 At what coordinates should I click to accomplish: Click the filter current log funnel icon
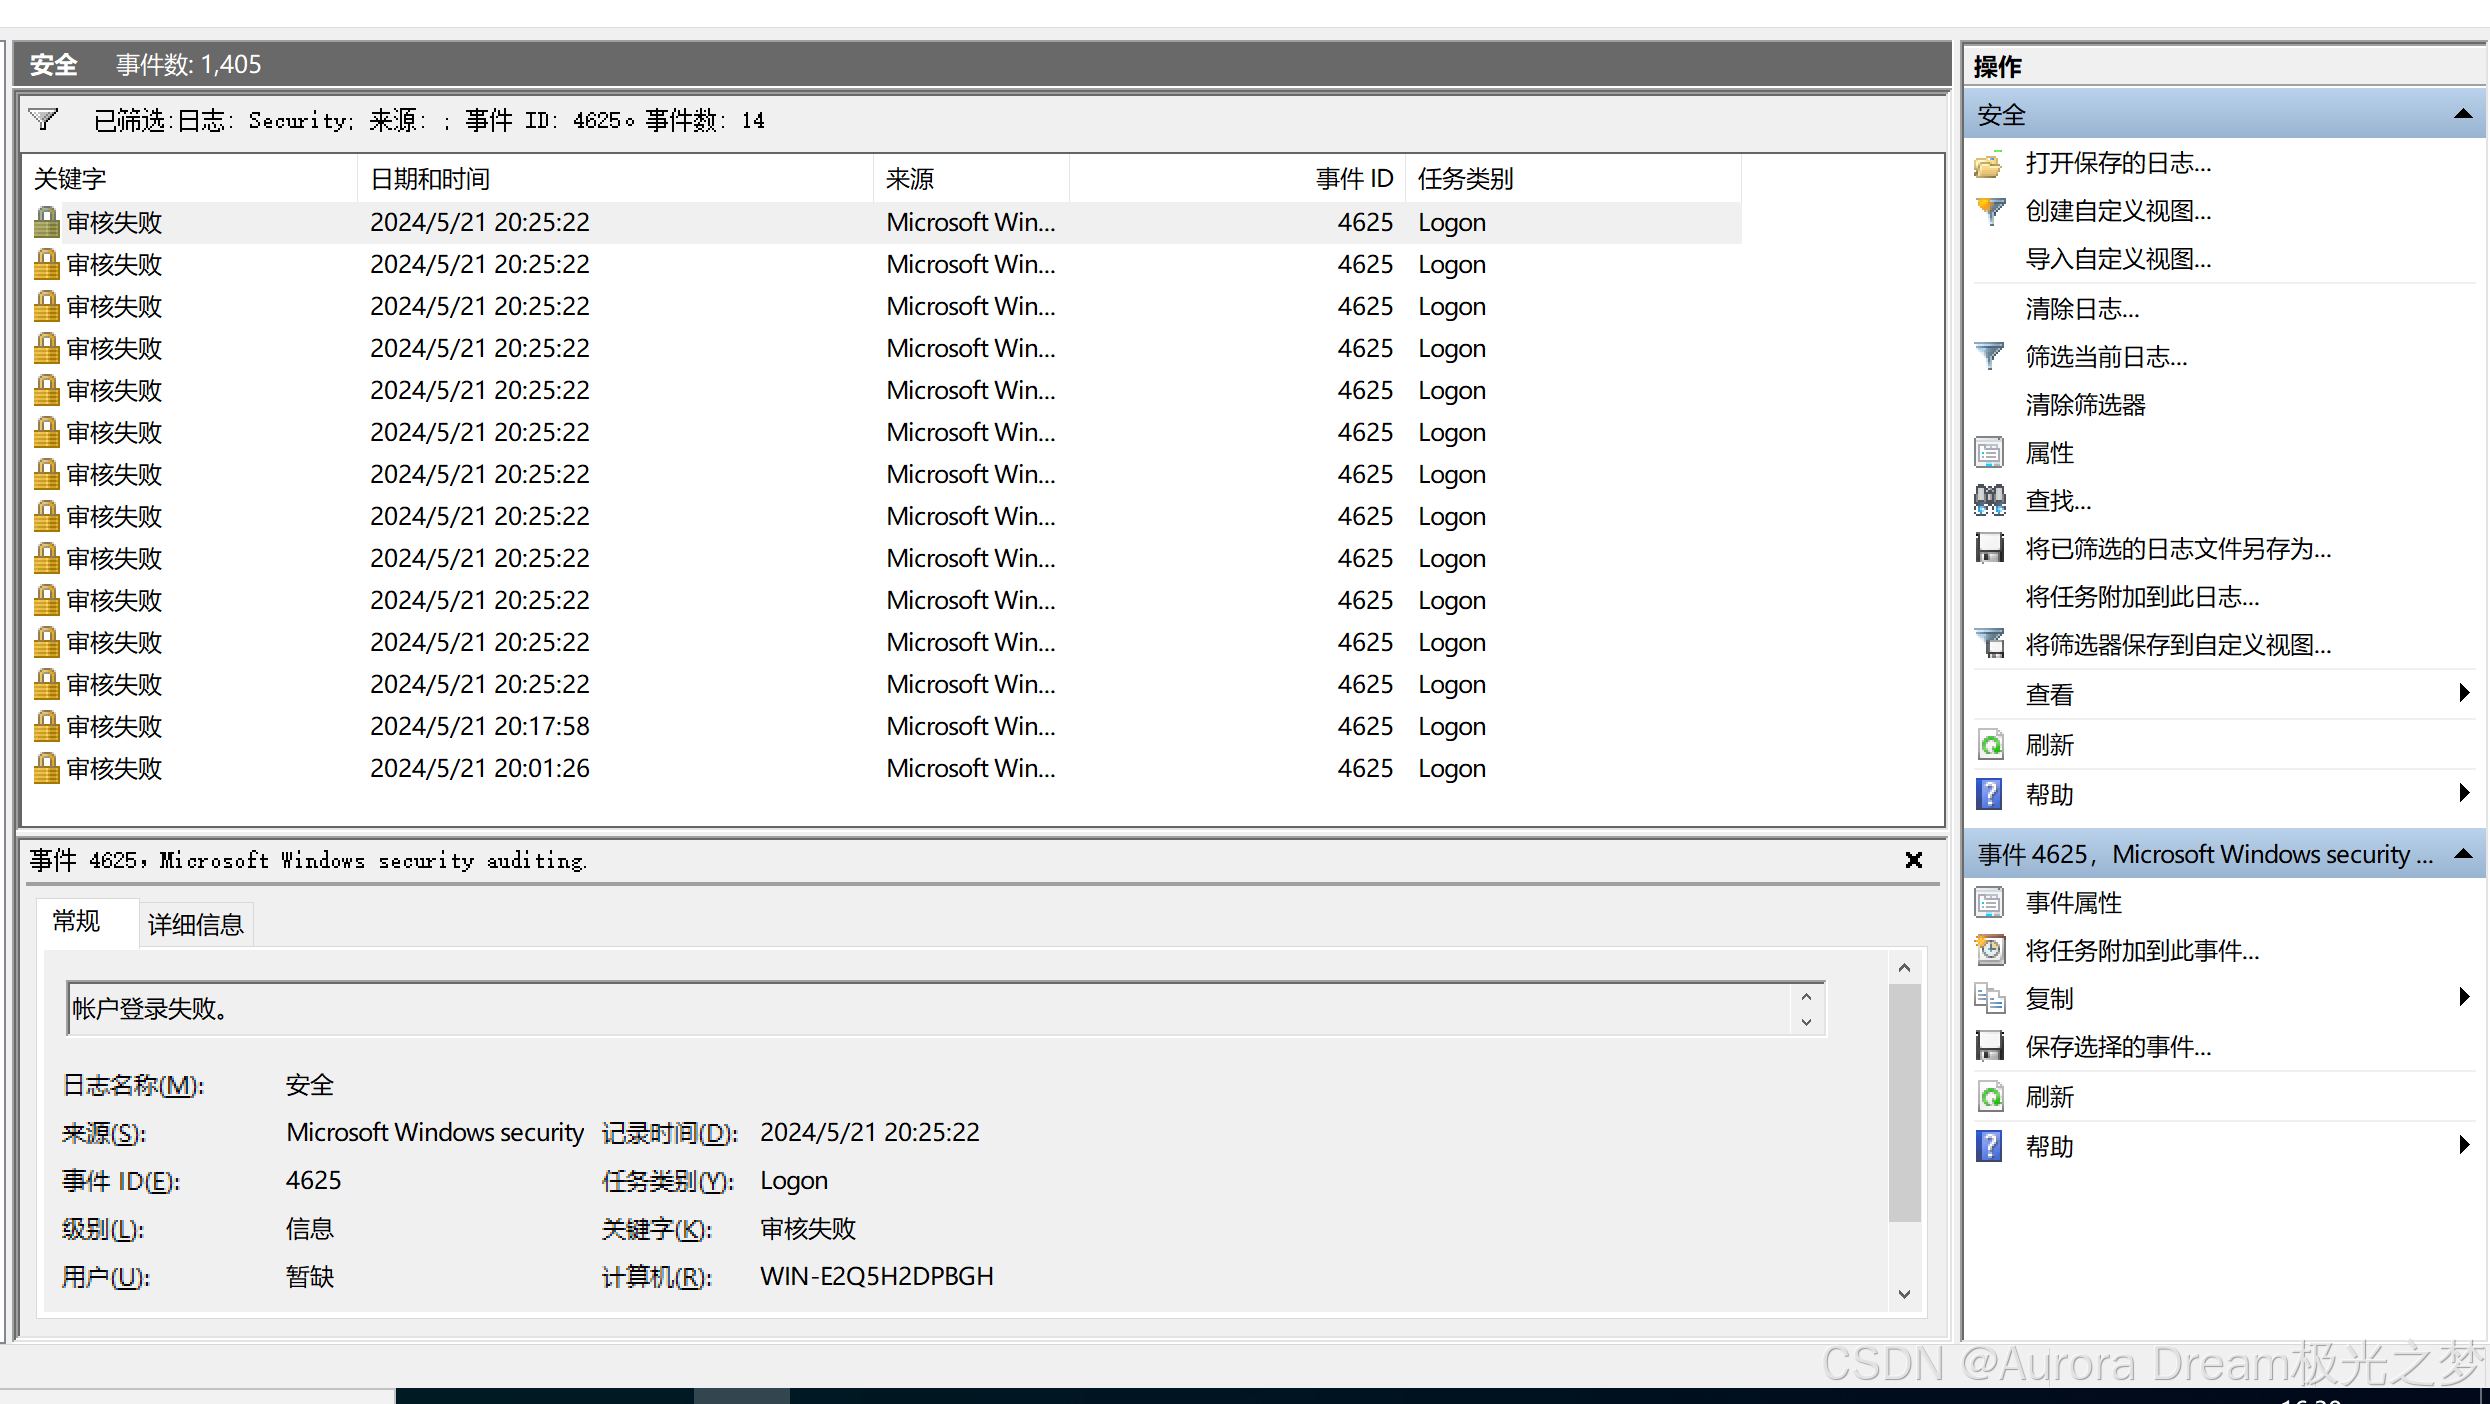tap(1989, 357)
